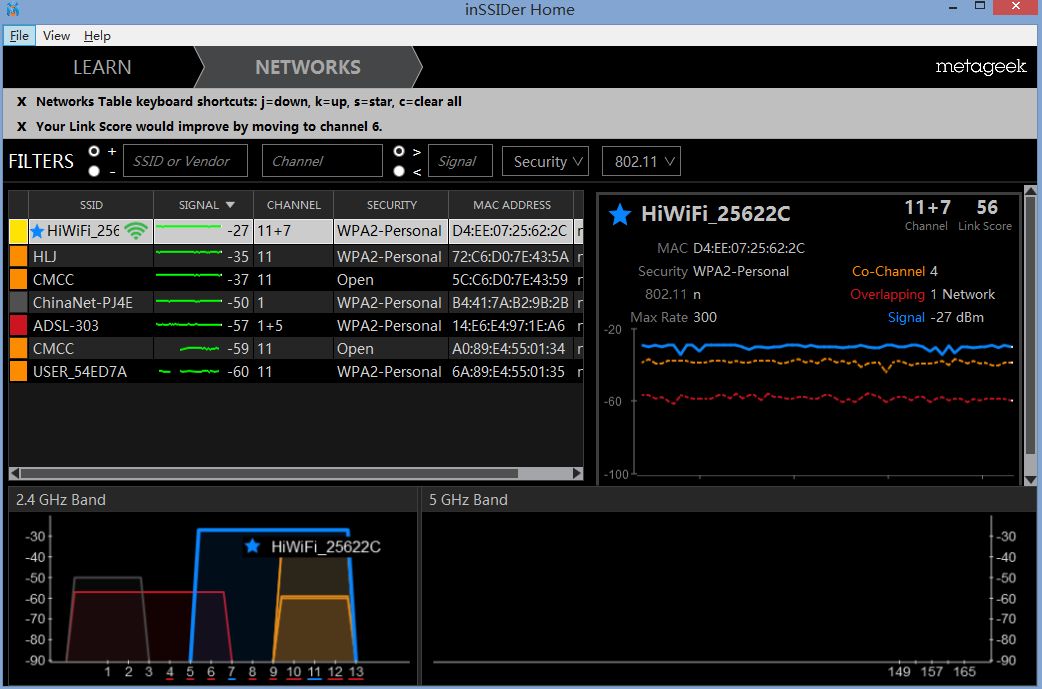
Task: Select the minus exclude filter radio button
Action: point(94,171)
